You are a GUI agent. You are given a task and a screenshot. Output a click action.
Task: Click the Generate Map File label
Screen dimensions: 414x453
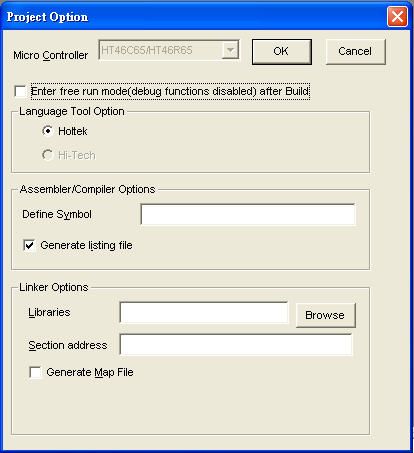pos(90,372)
